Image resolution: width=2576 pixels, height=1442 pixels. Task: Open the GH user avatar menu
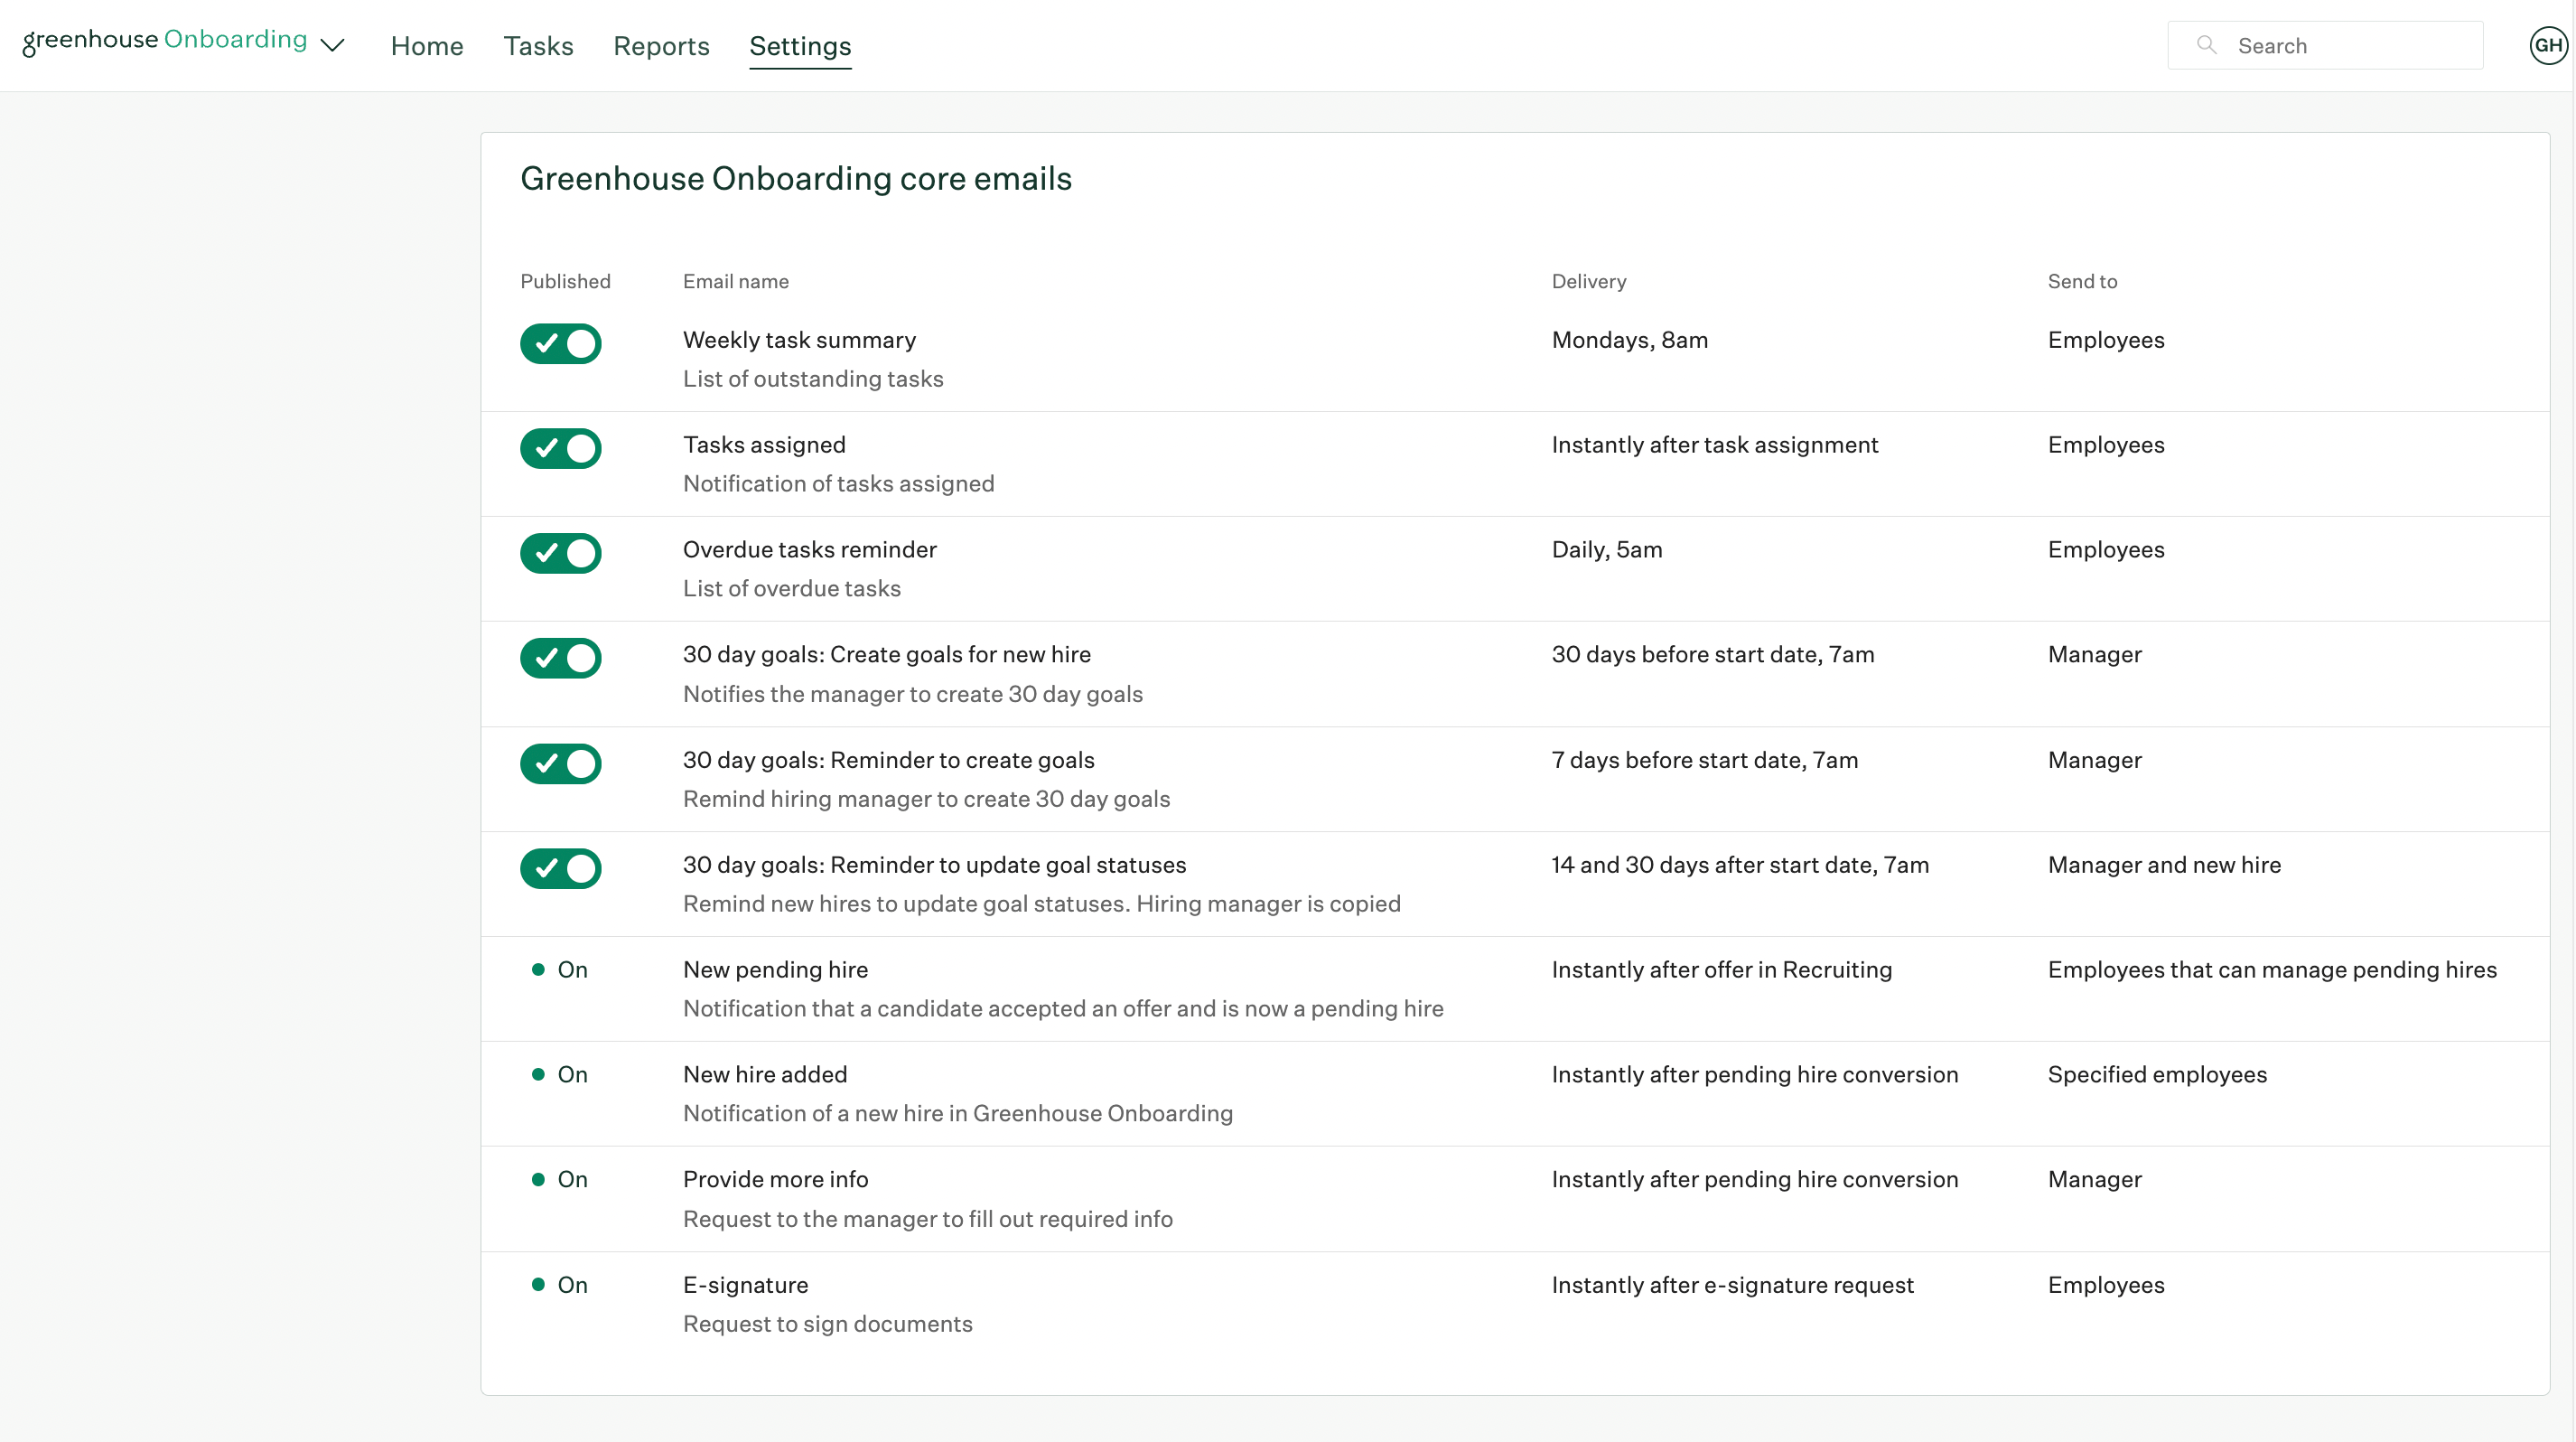tap(2548, 45)
